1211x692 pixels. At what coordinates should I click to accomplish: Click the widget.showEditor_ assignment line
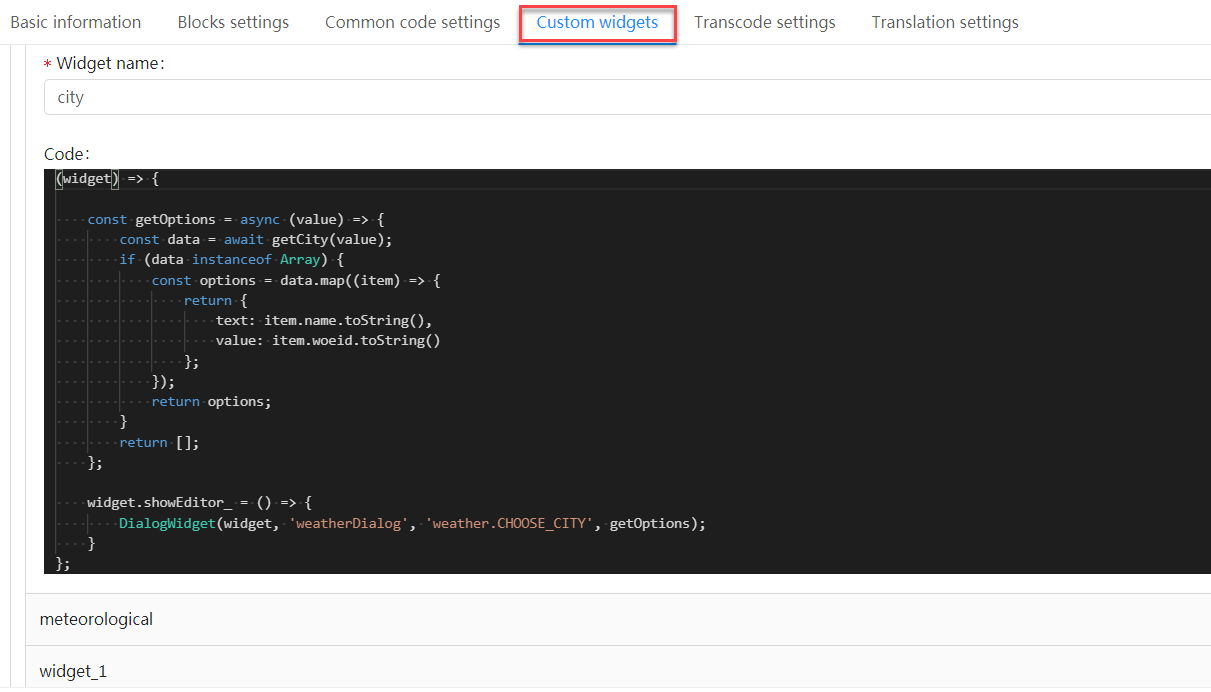click(200, 503)
